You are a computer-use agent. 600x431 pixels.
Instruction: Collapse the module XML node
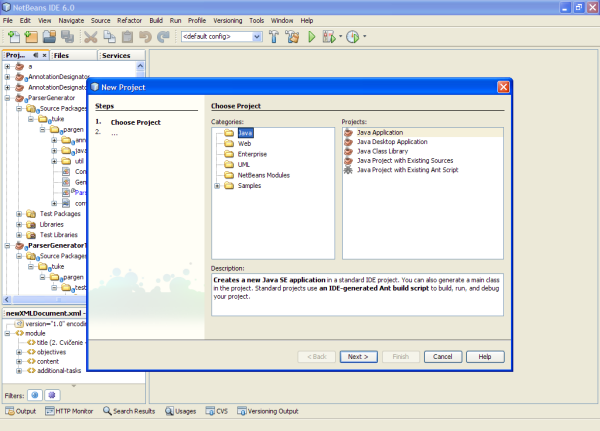[7, 333]
